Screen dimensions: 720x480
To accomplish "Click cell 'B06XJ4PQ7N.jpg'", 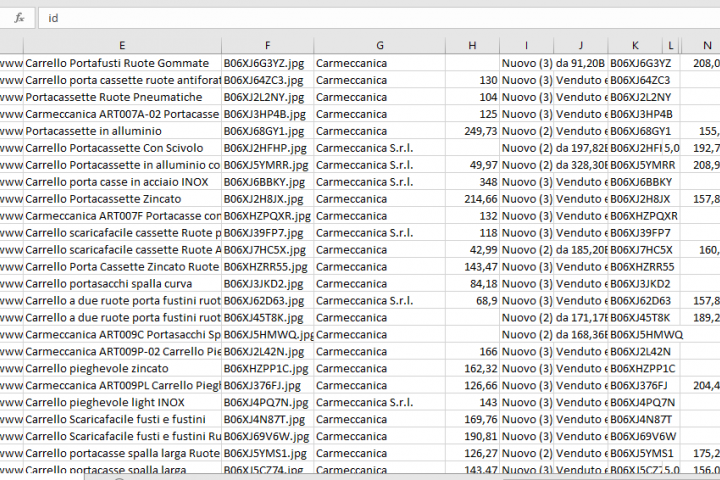I will coord(268,402).
